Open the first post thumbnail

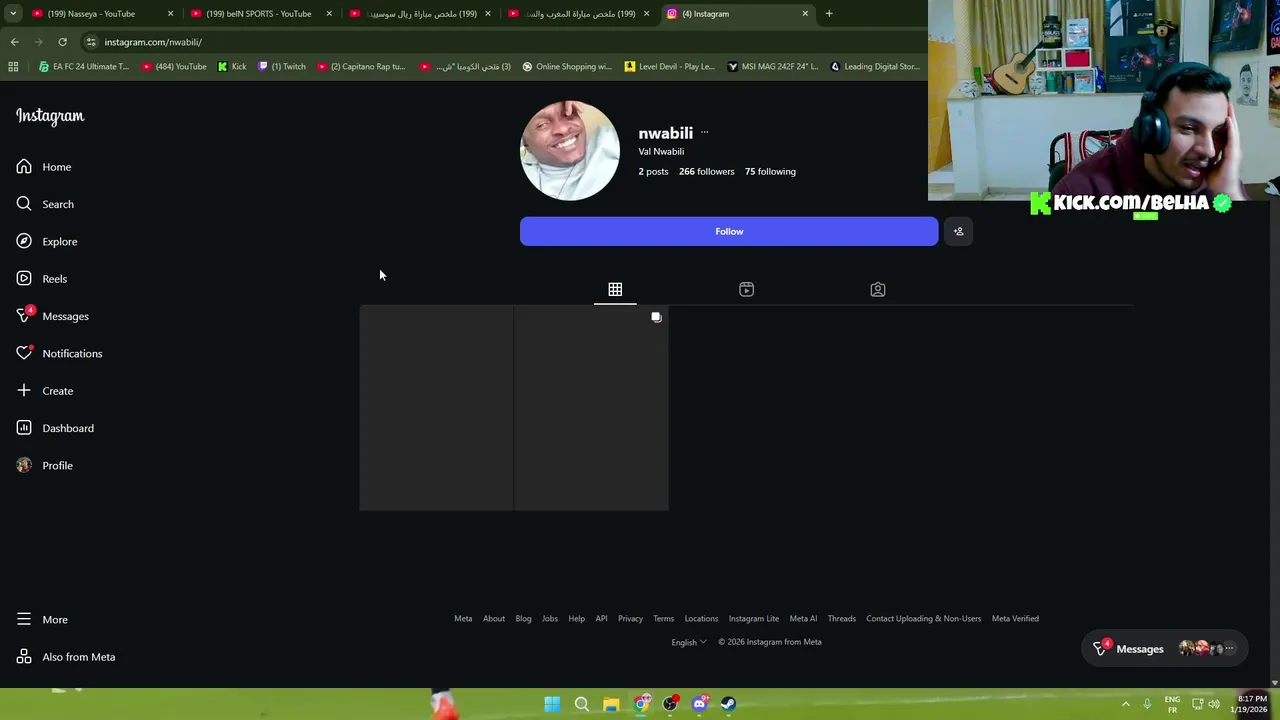436,408
